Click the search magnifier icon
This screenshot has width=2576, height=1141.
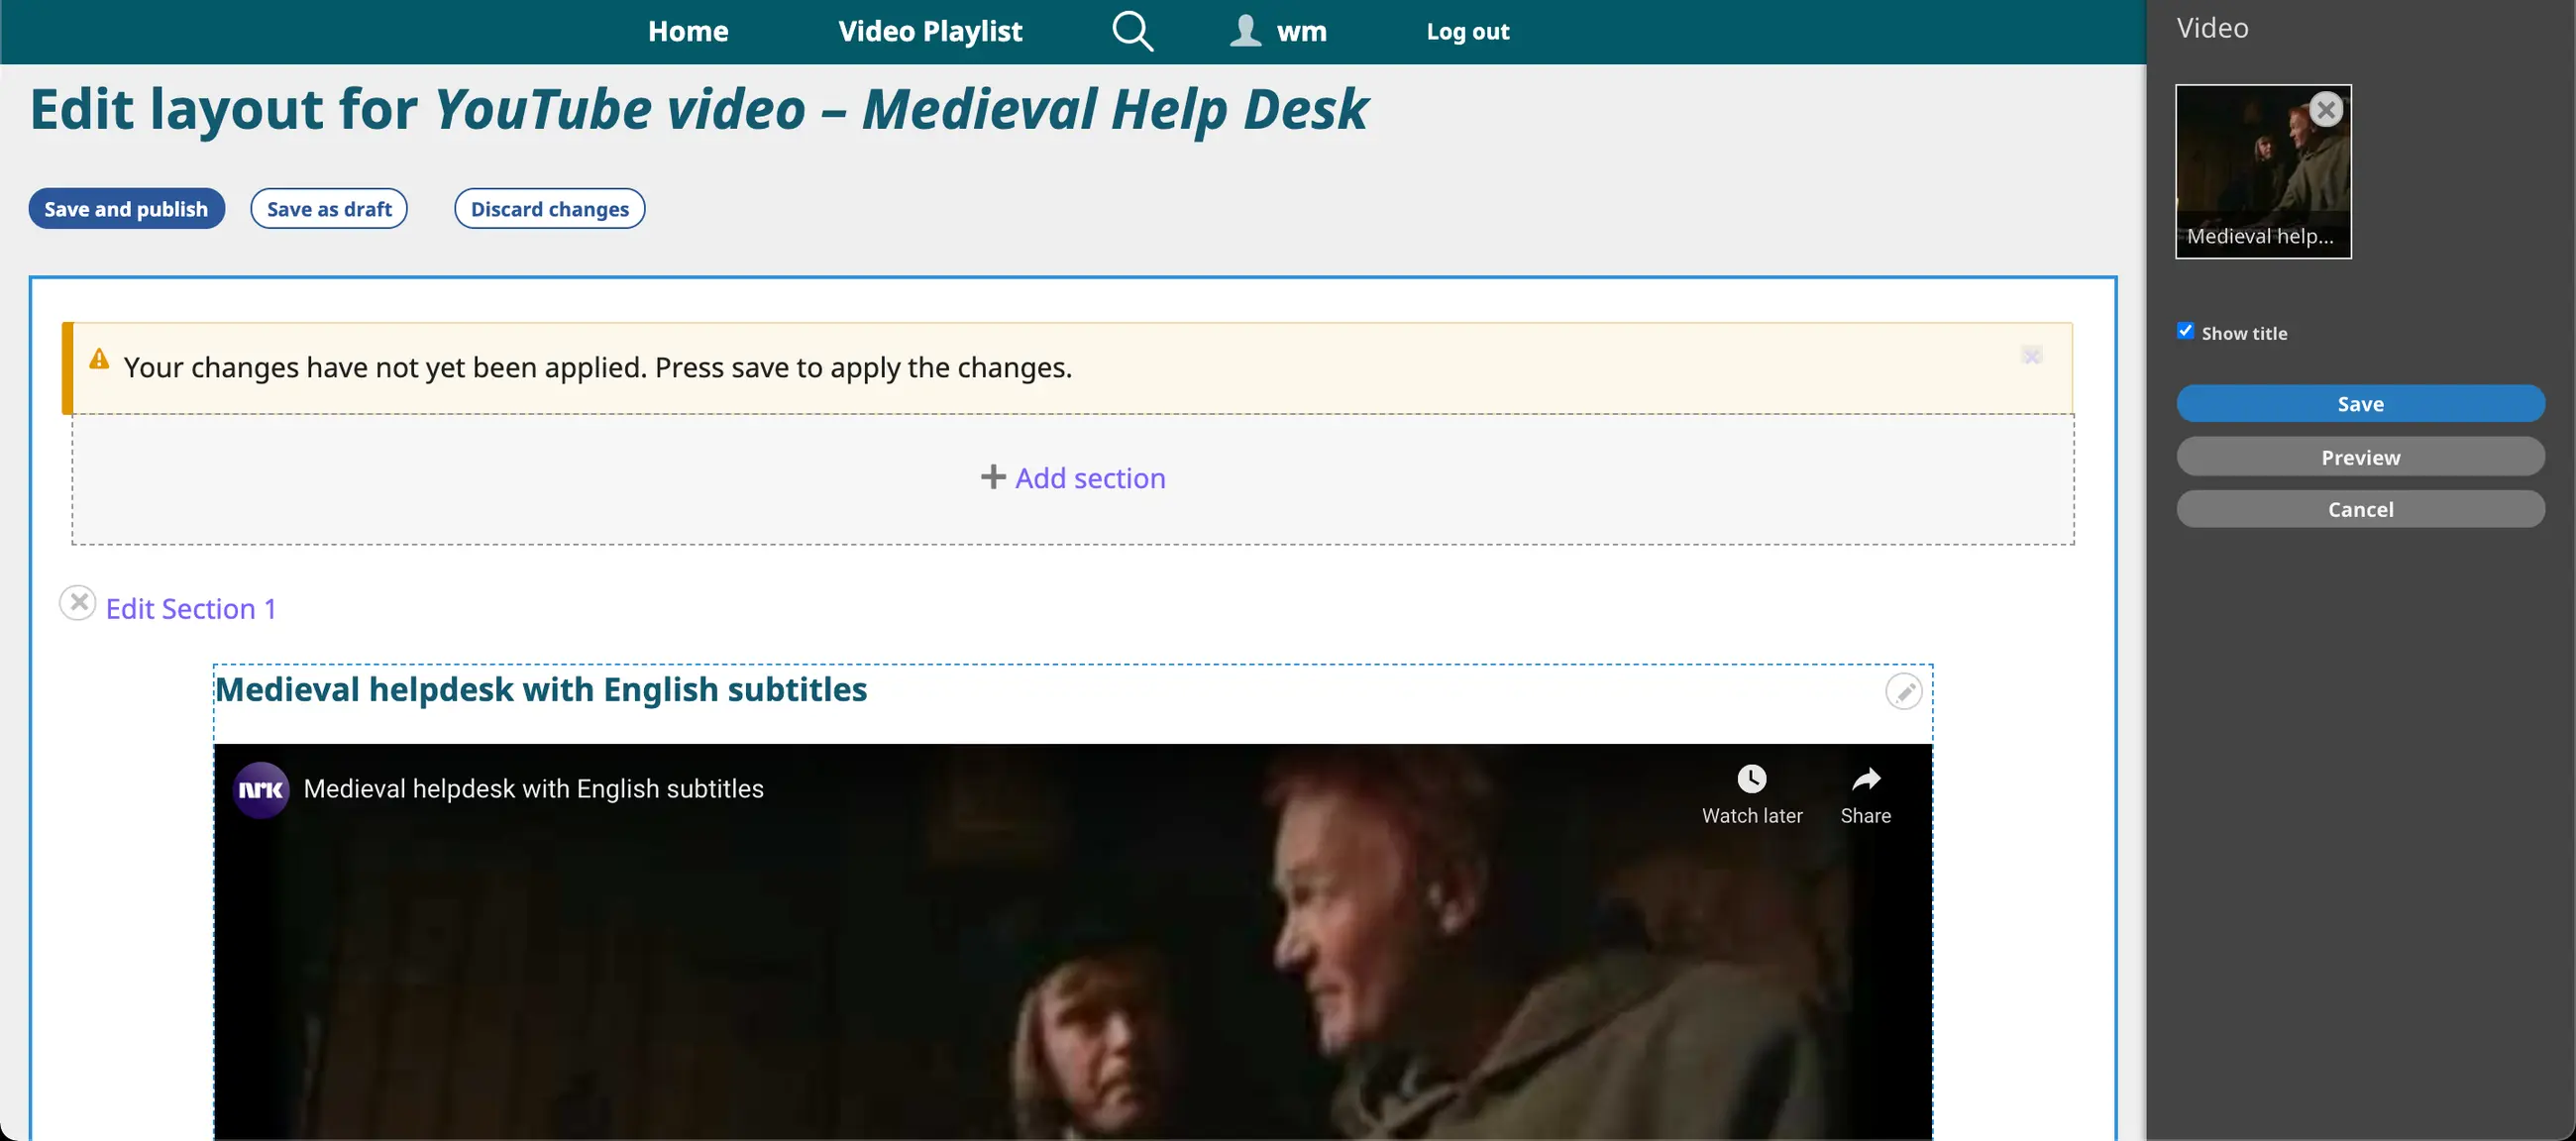[x=1132, y=31]
